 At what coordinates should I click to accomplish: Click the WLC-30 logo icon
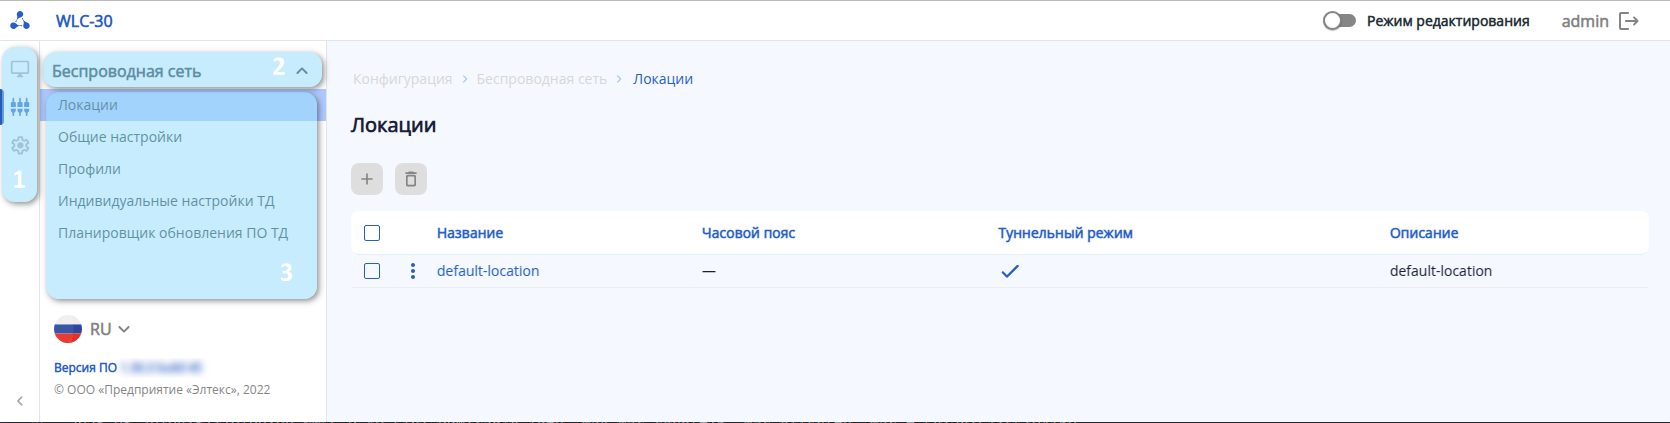(x=20, y=21)
